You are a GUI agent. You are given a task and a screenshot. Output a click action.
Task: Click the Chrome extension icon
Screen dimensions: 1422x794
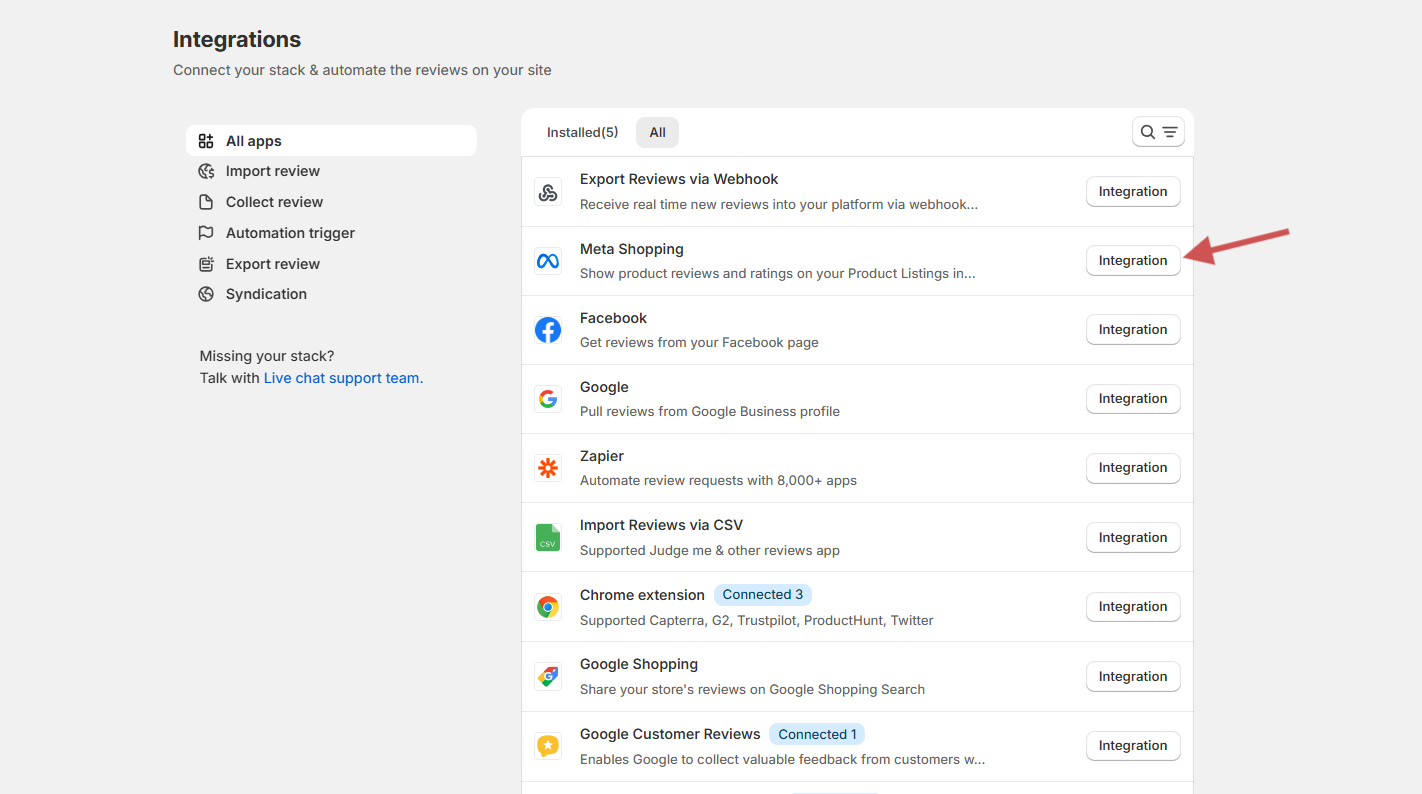click(547, 607)
